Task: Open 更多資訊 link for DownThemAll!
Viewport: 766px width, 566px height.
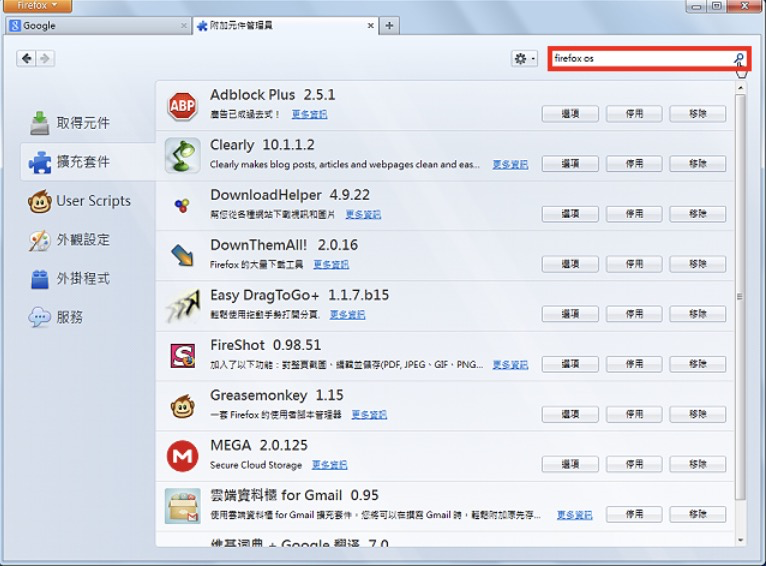Action: (x=331, y=265)
